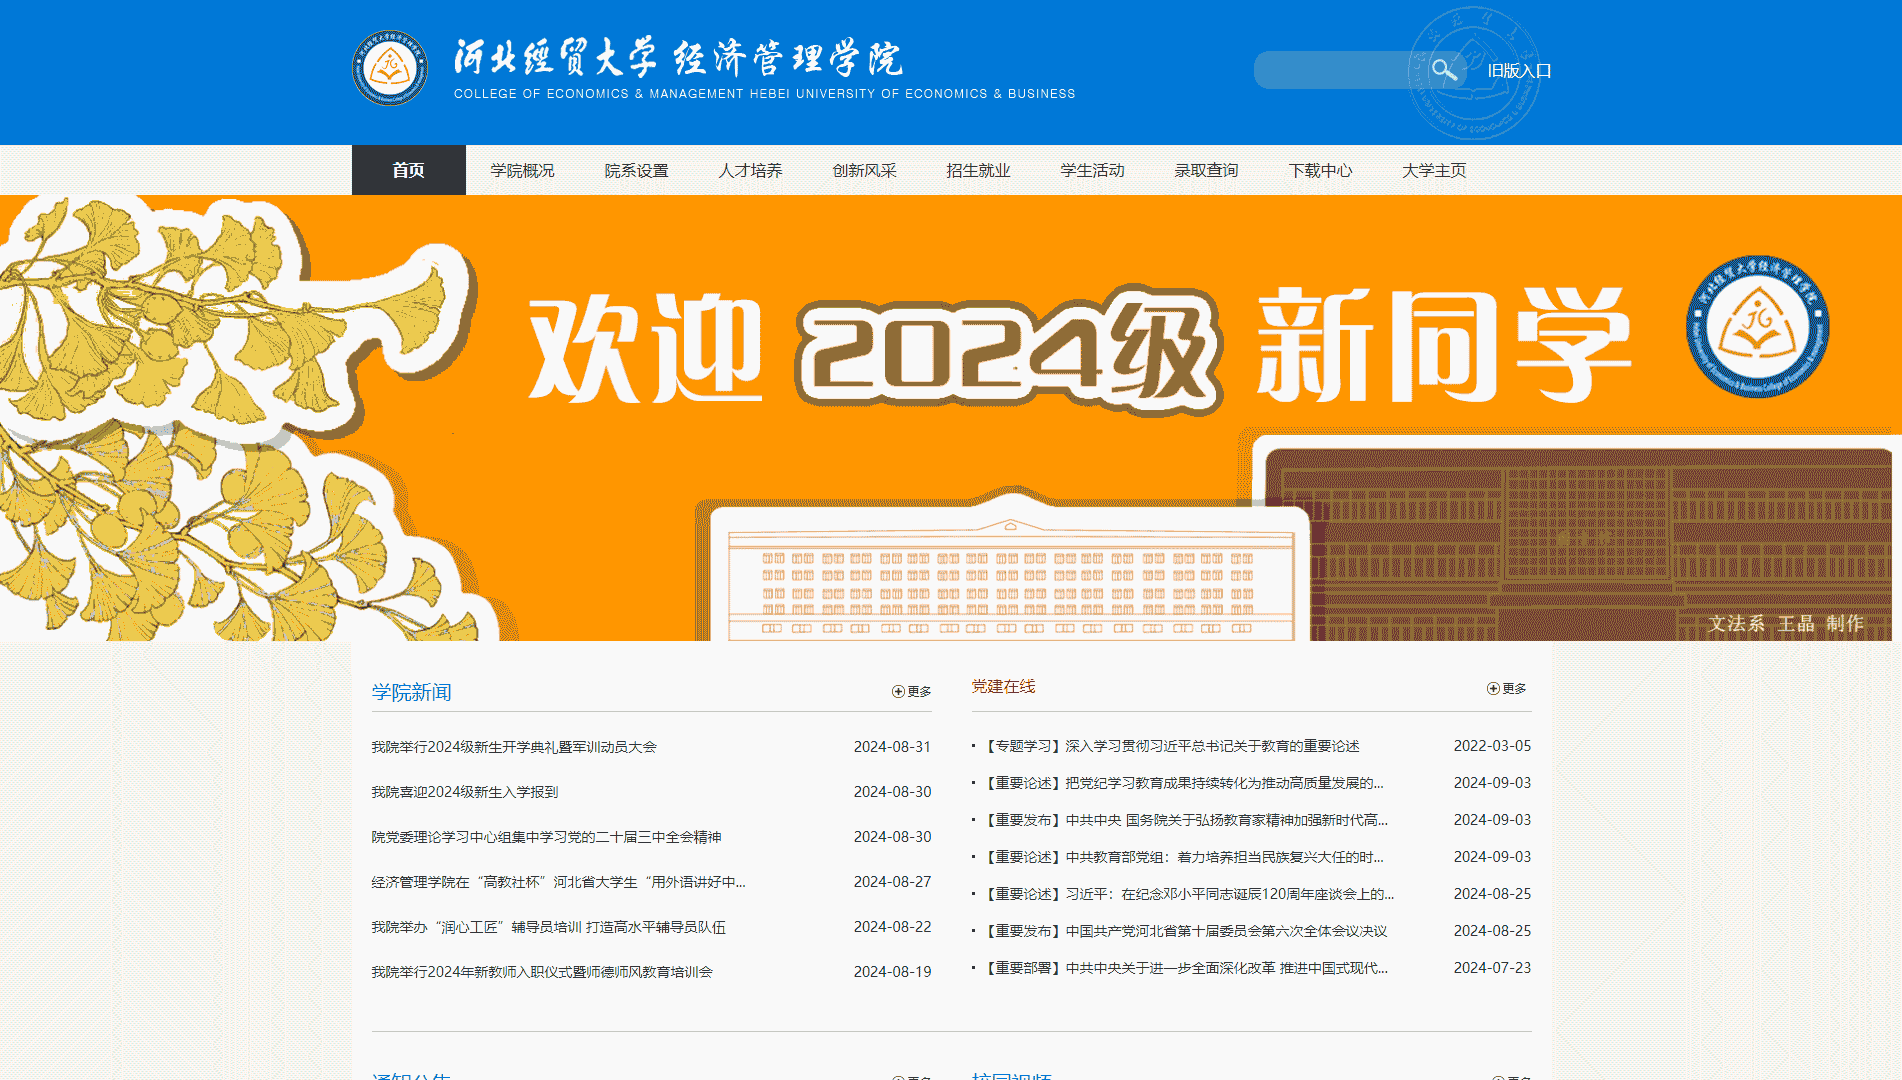Select the 首页 navigation tab
This screenshot has height=1080, width=1902.
(x=409, y=170)
